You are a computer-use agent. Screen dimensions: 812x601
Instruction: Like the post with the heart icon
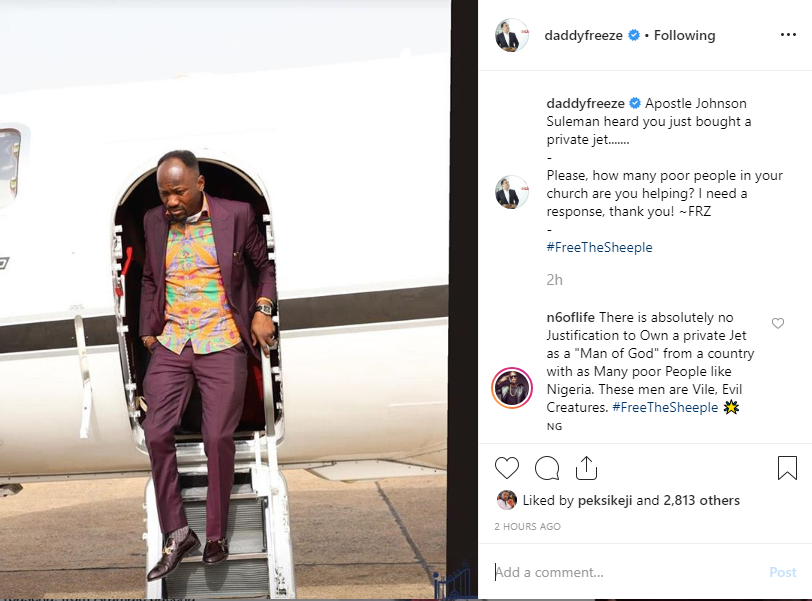pyautogui.click(x=506, y=468)
